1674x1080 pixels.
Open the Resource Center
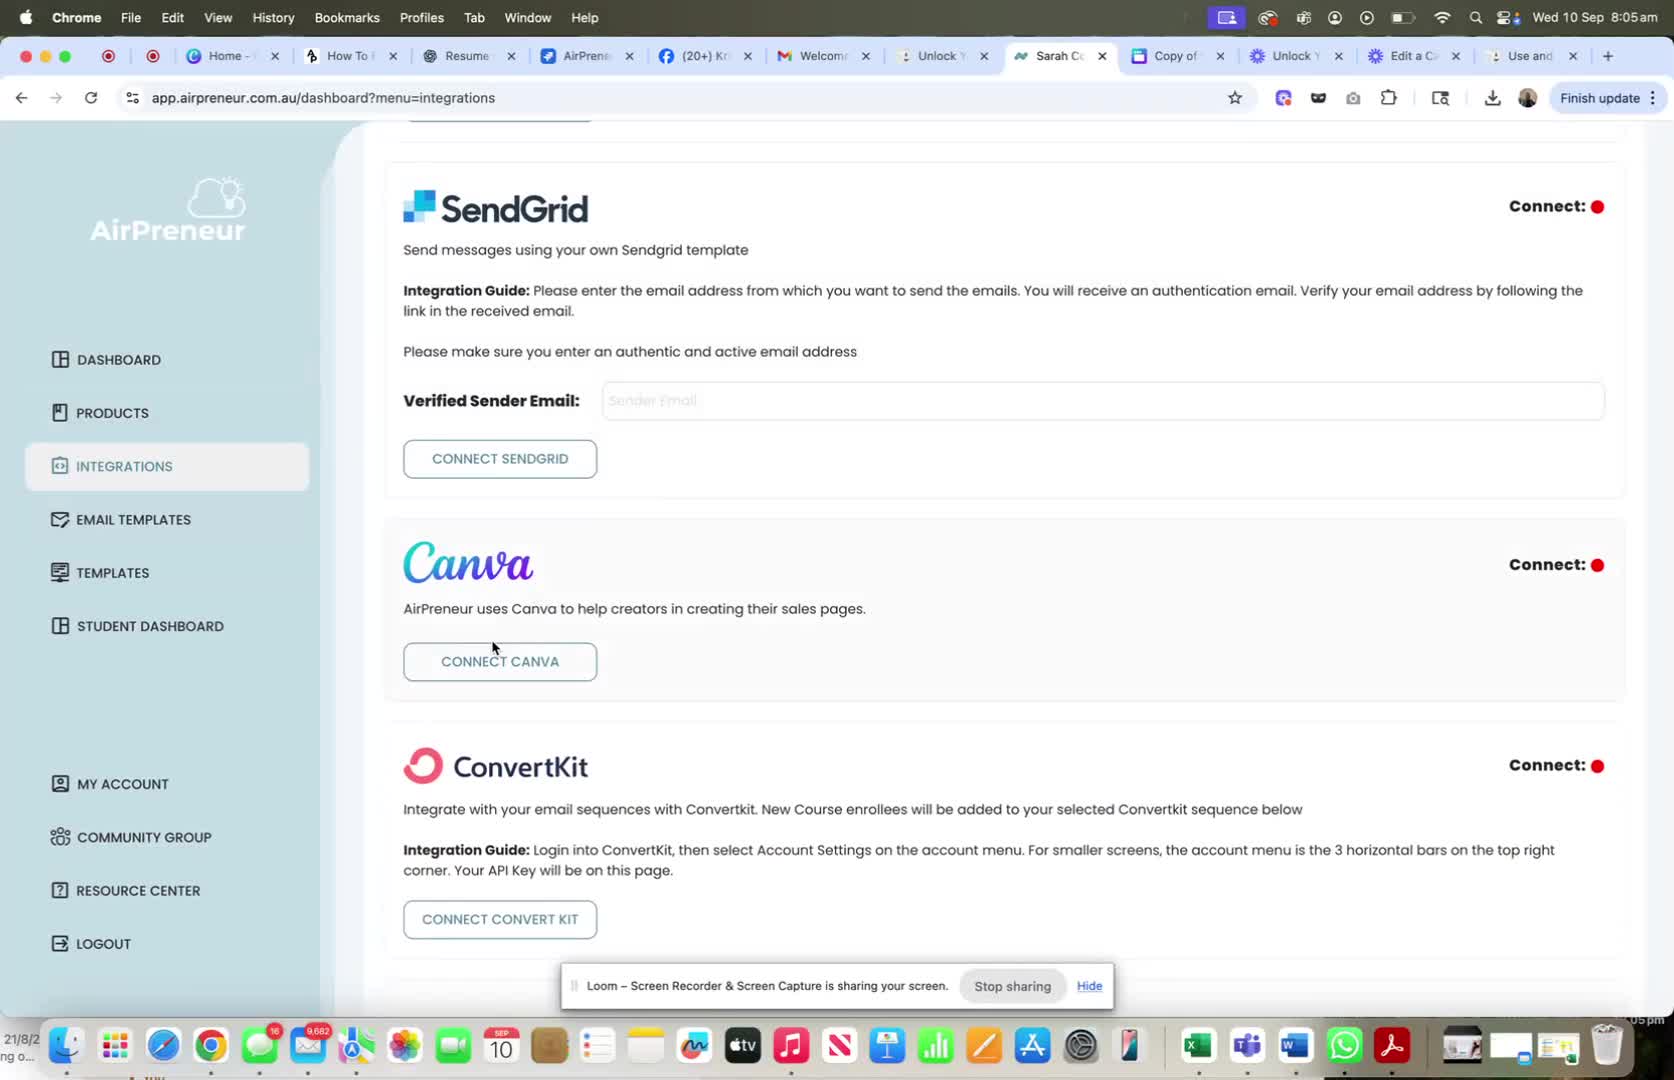pos(126,891)
